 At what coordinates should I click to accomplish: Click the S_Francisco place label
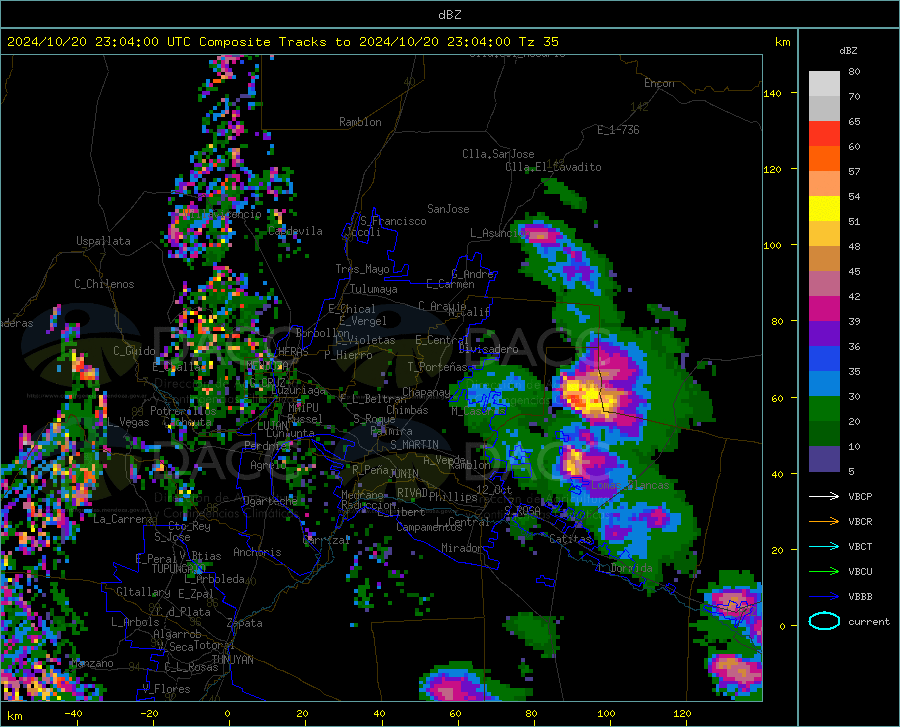tap(393, 221)
